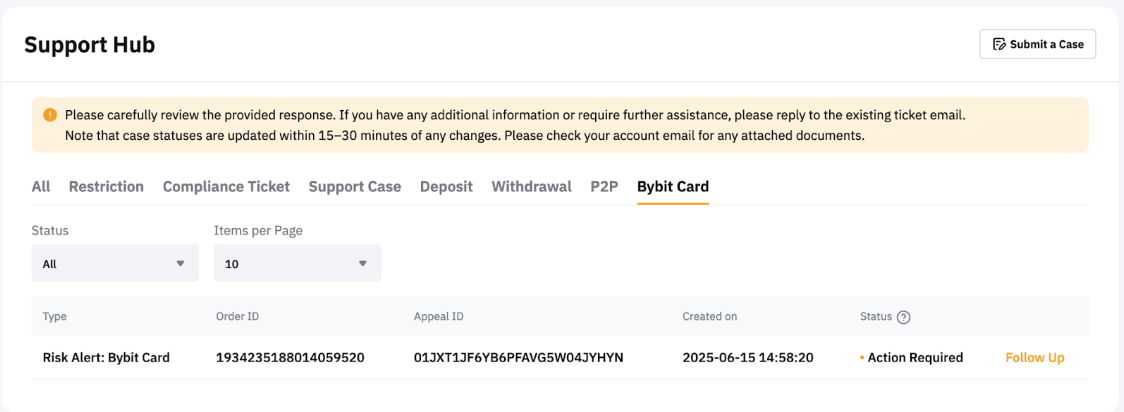
Task: Open the Withdrawal tab
Action: 531,186
